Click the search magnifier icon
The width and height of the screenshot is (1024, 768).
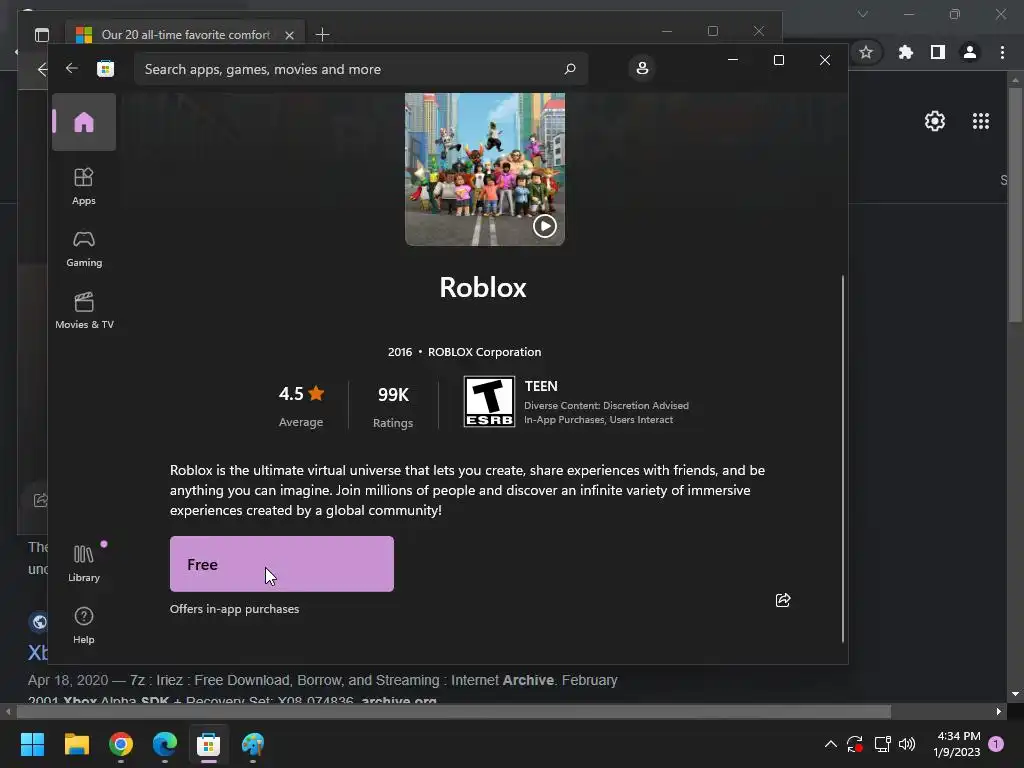(x=570, y=69)
